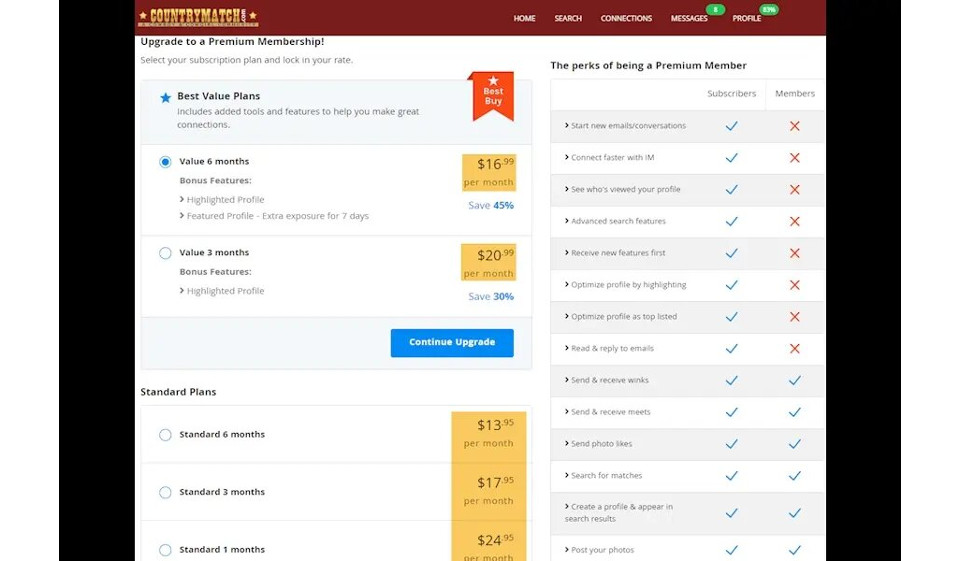Click Members red X for Connect faster with IM
The width and height of the screenshot is (960, 561).
794,158
